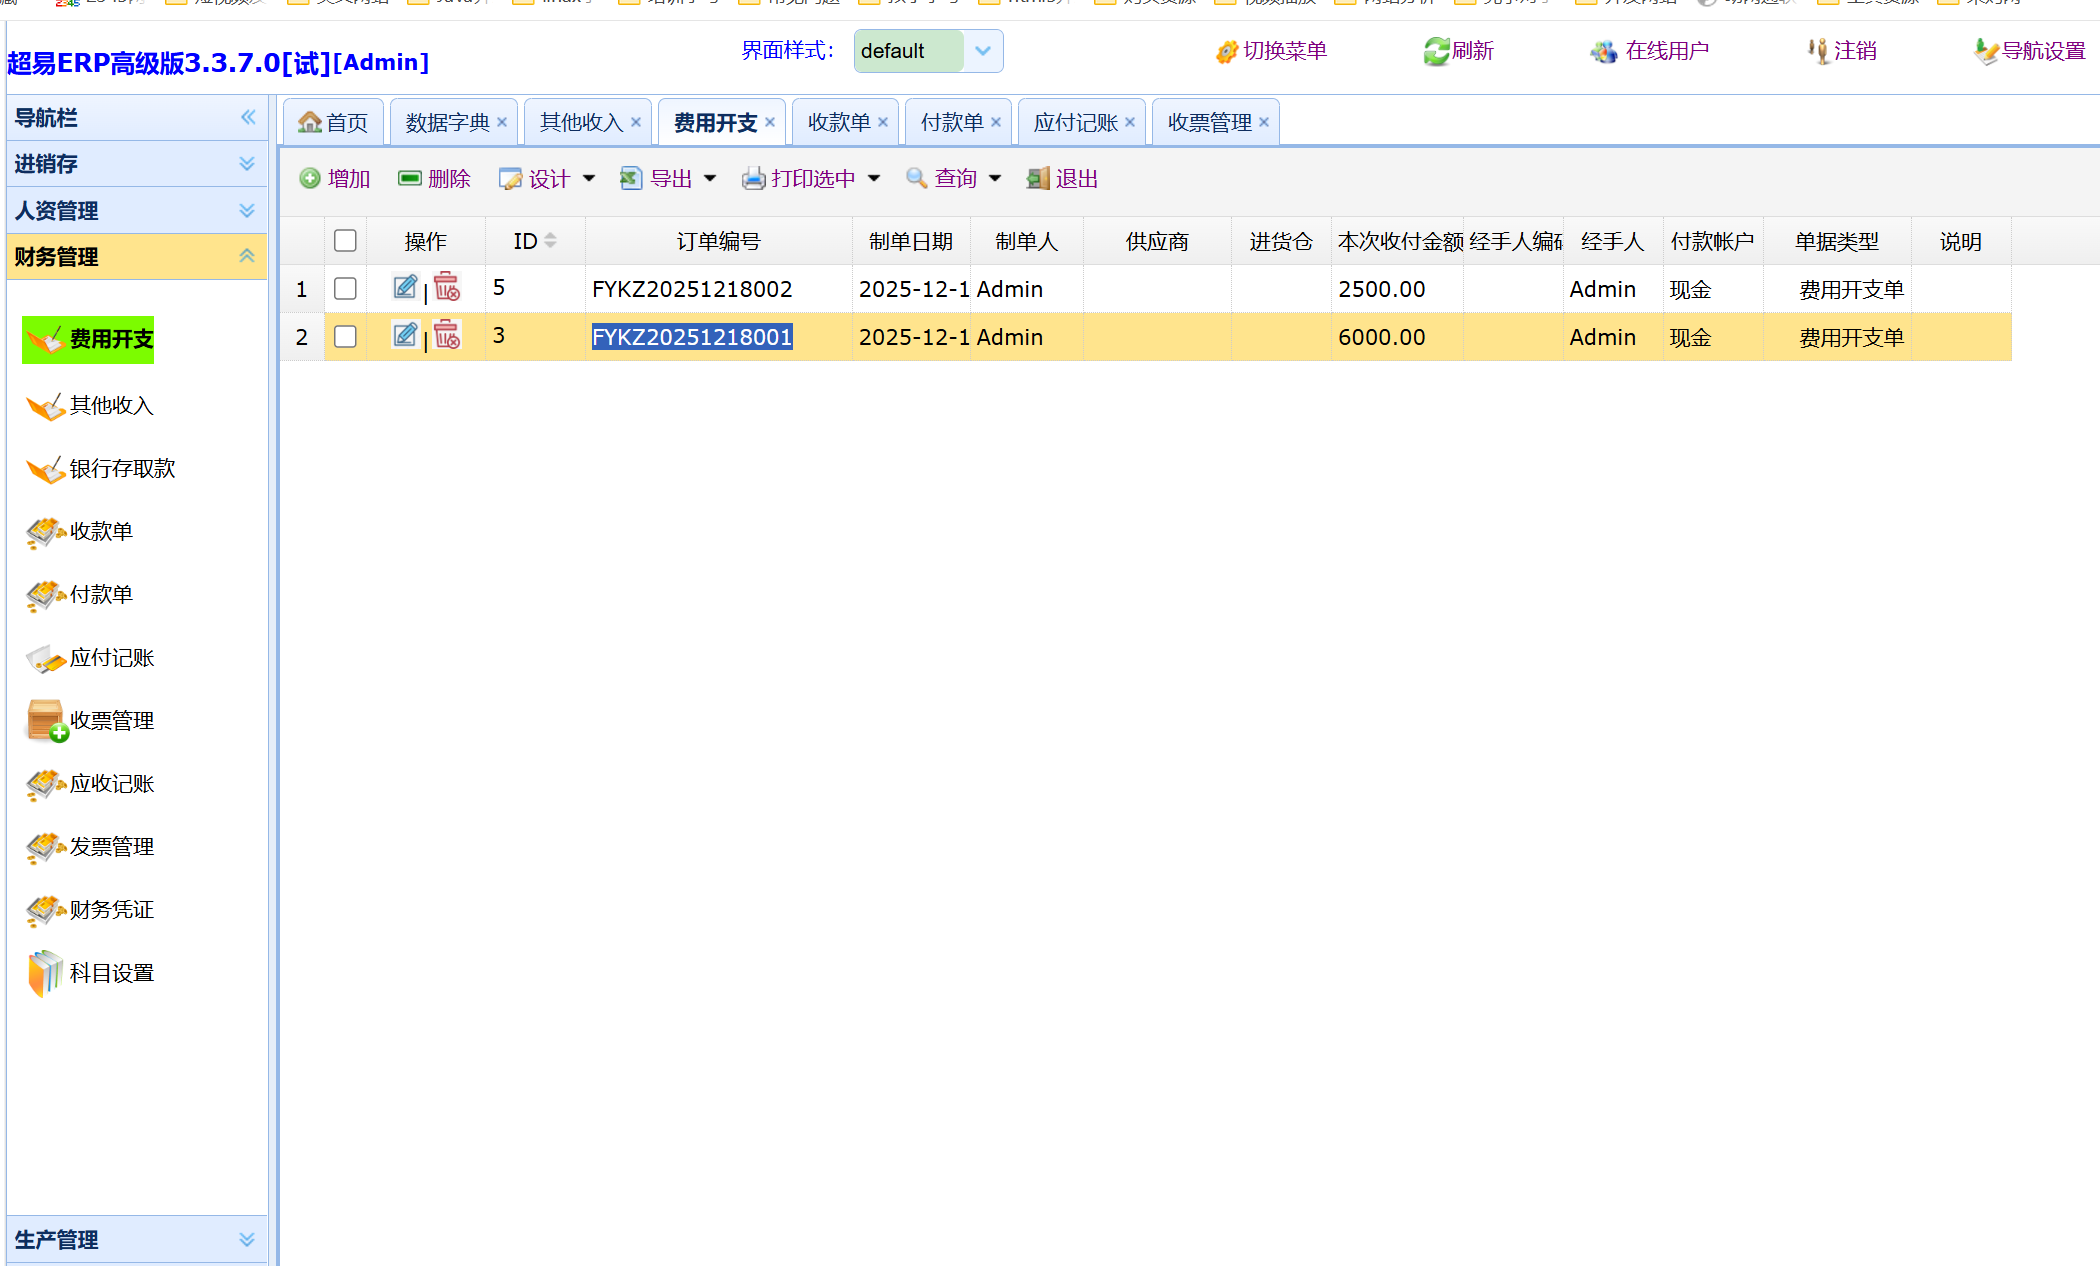Screen dimensions: 2100x1266
Task: Toggle the select-all header checkbox
Action: point(345,241)
